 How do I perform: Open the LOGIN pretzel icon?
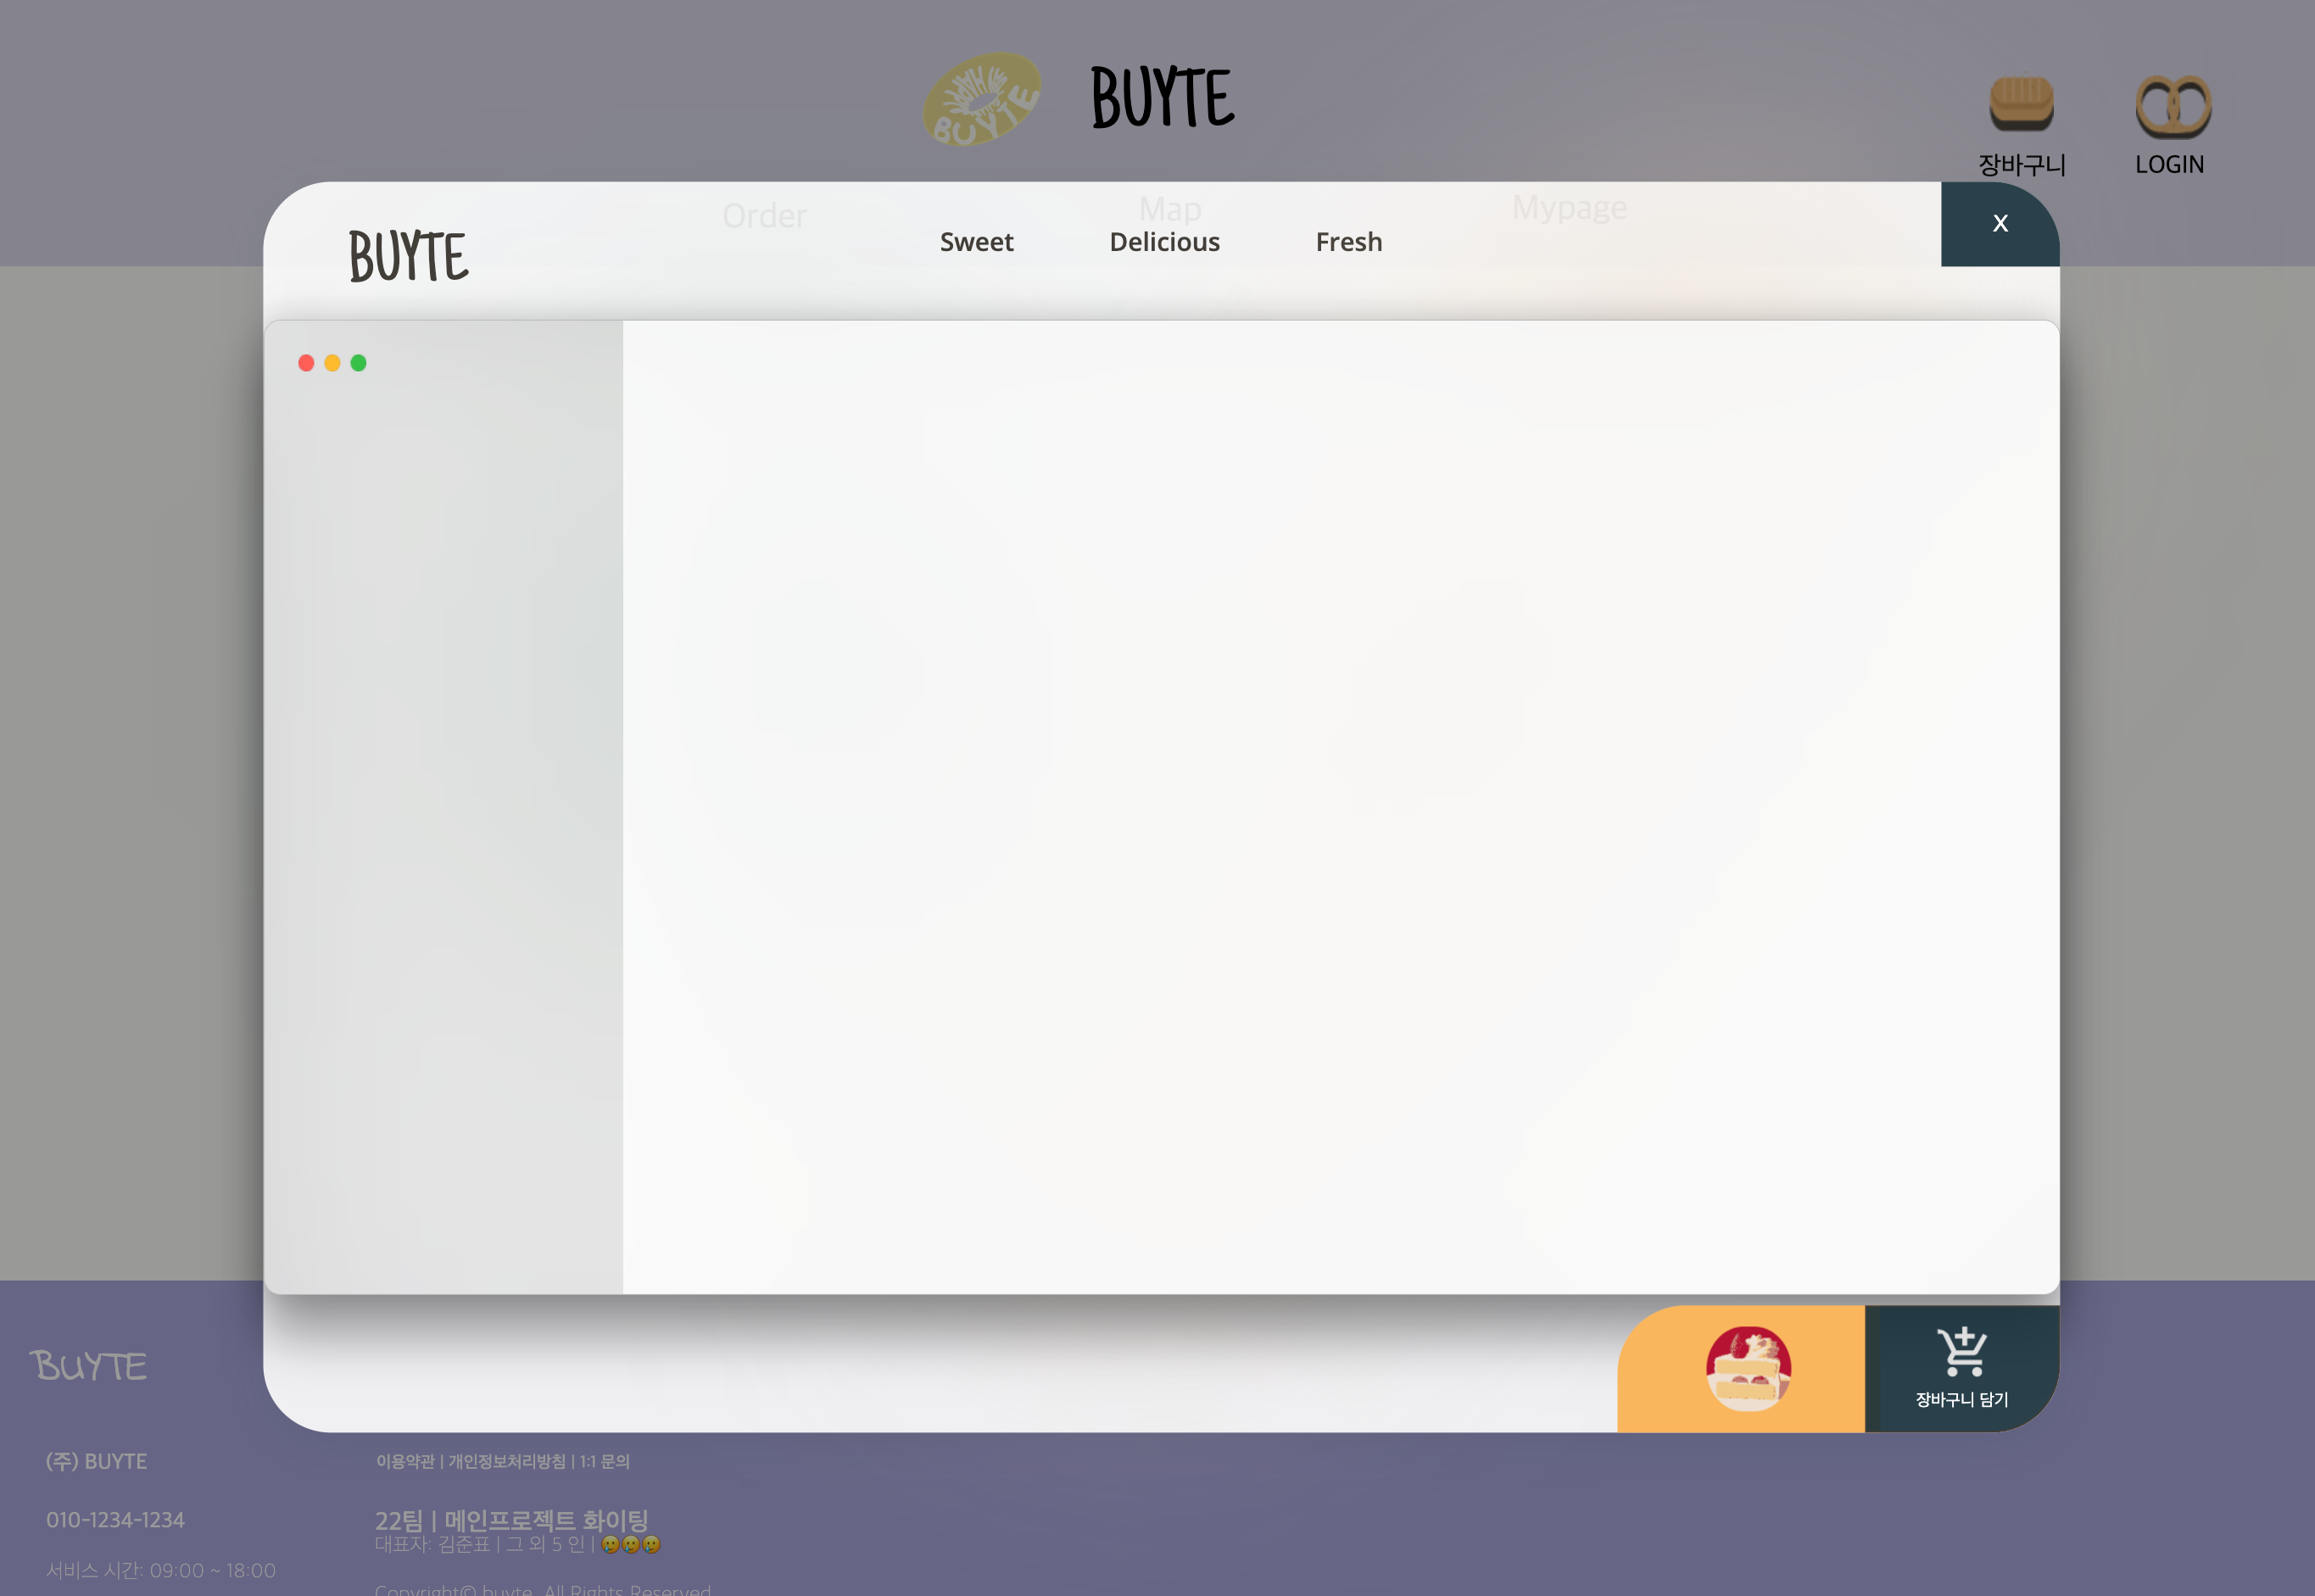(x=2173, y=106)
